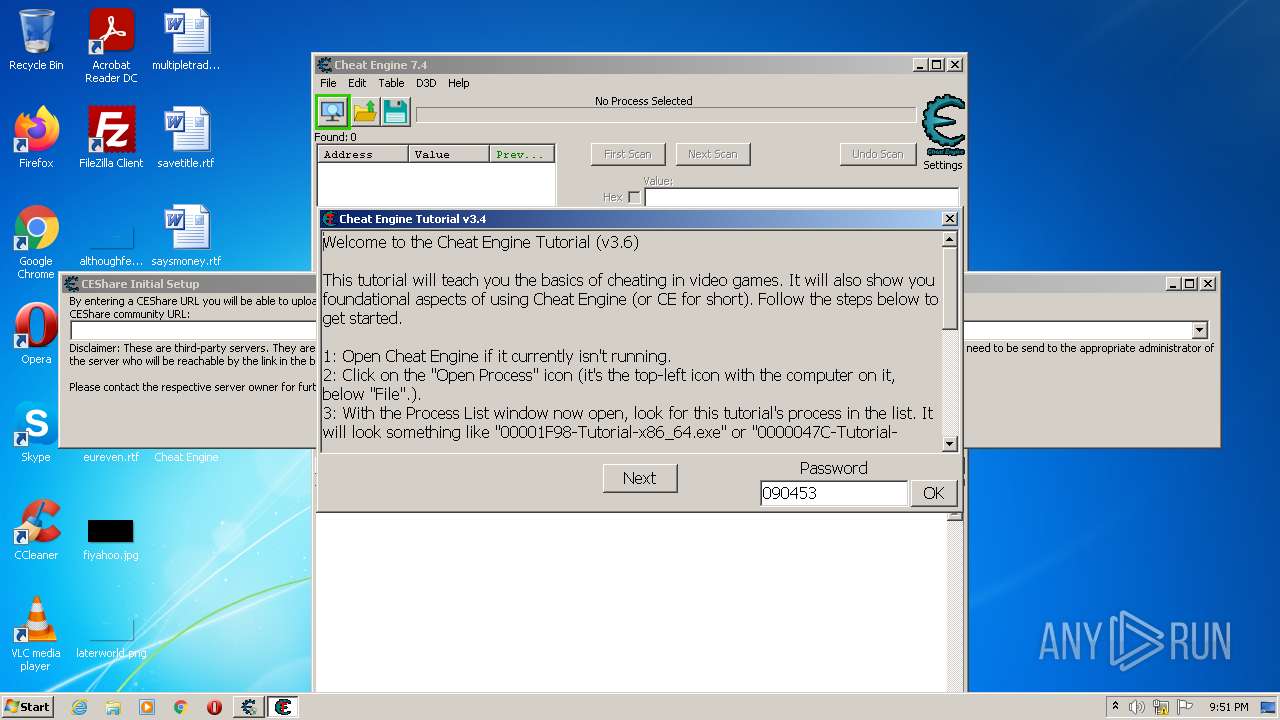Click the scan Value input field
The width and height of the screenshot is (1280, 720).
[801, 198]
